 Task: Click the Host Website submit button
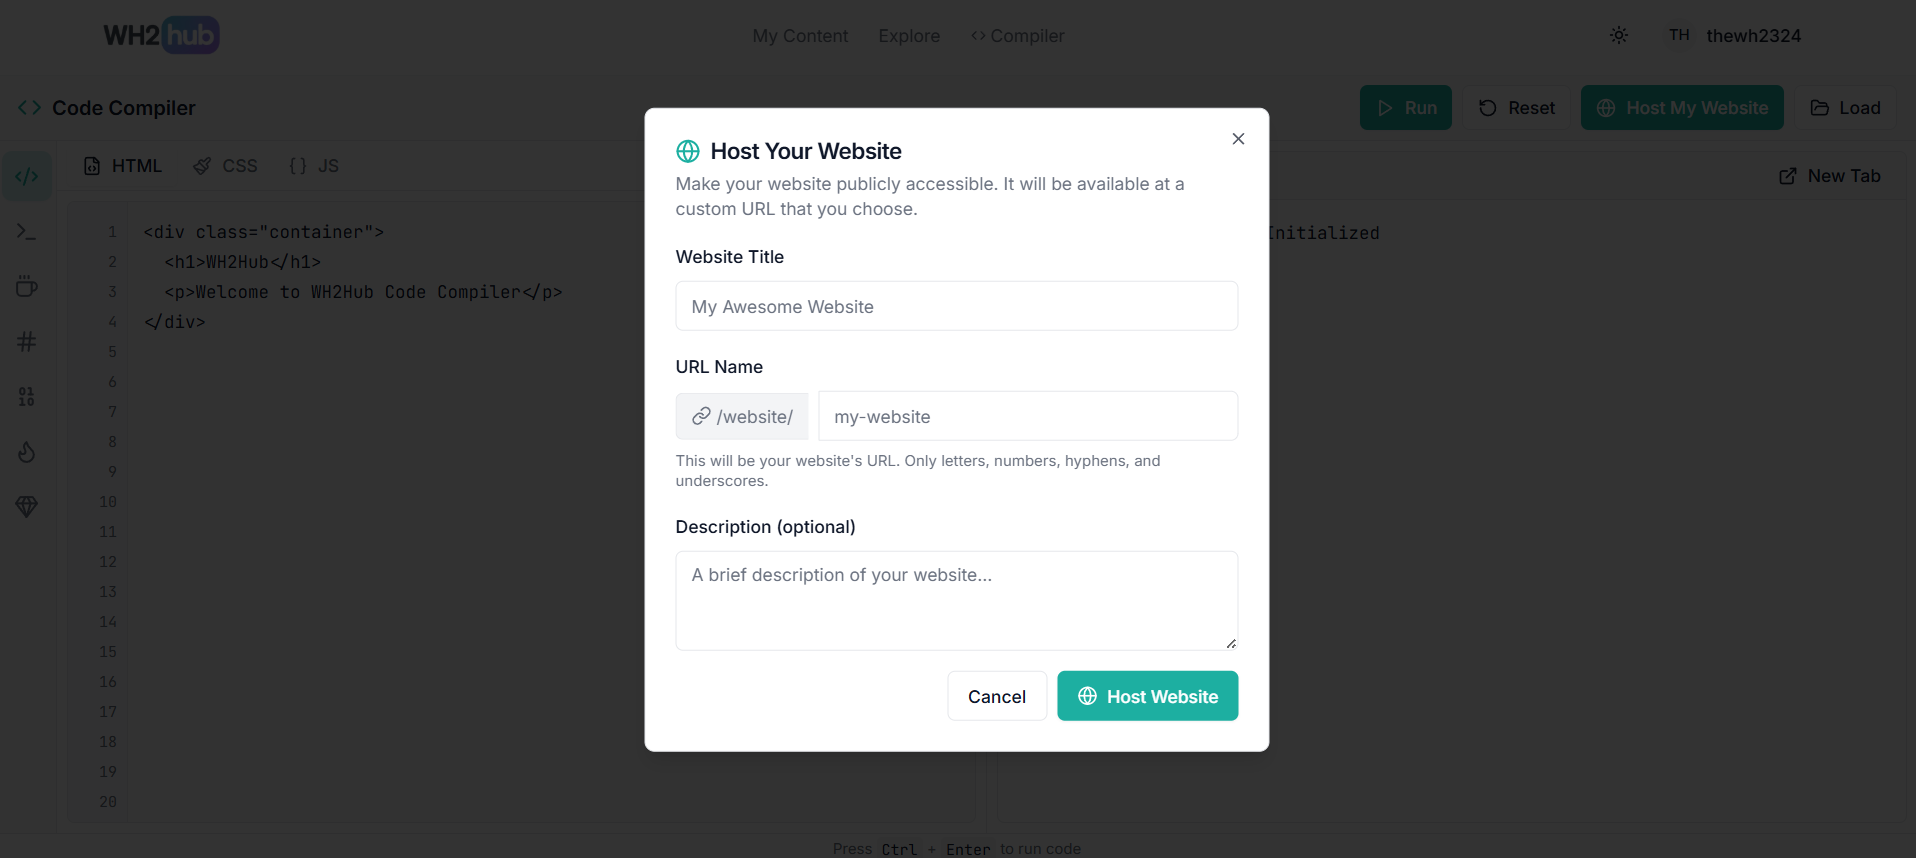[x=1147, y=696]
